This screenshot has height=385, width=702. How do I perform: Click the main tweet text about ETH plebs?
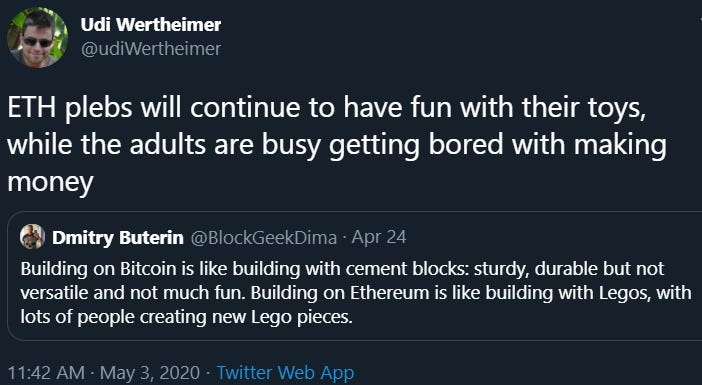point(337,145)
